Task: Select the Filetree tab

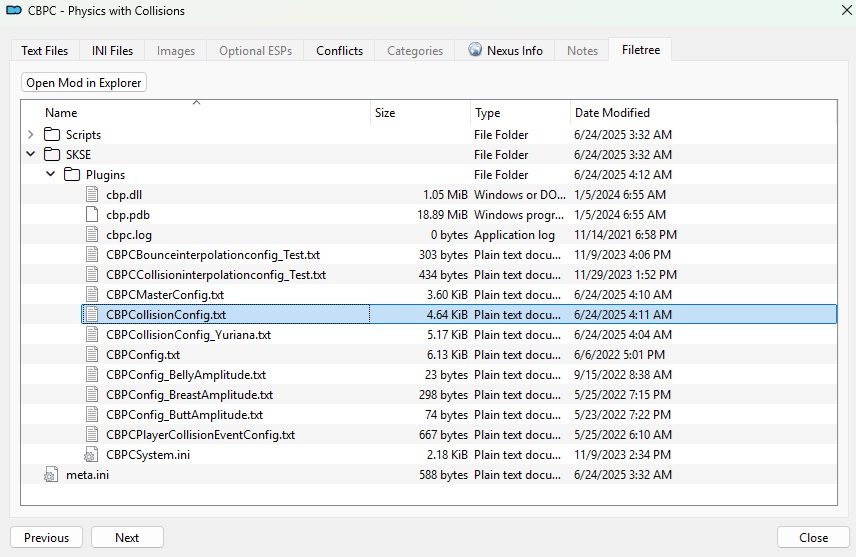Action: pos(640,50)
